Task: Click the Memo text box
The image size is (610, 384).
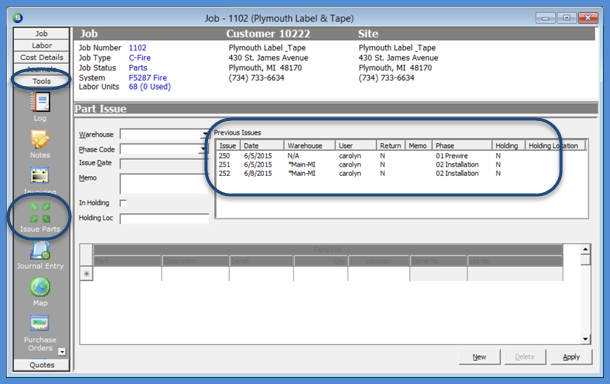Action: pyautogui.click(x=164, y=184)
